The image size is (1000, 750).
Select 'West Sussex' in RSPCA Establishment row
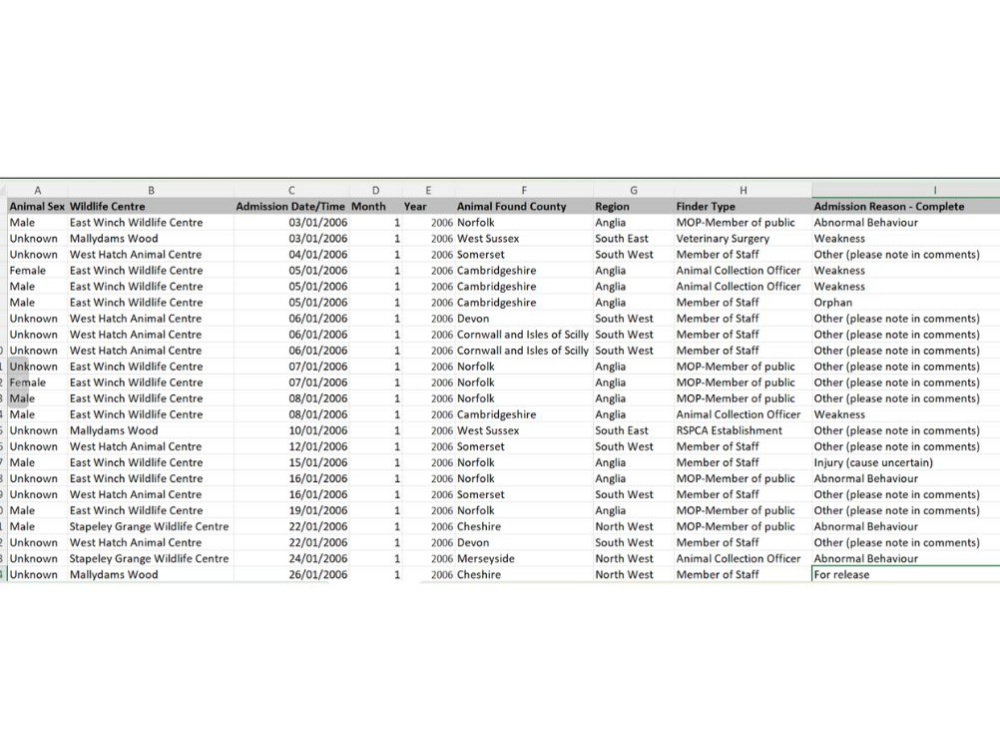[x=524, y=430]
